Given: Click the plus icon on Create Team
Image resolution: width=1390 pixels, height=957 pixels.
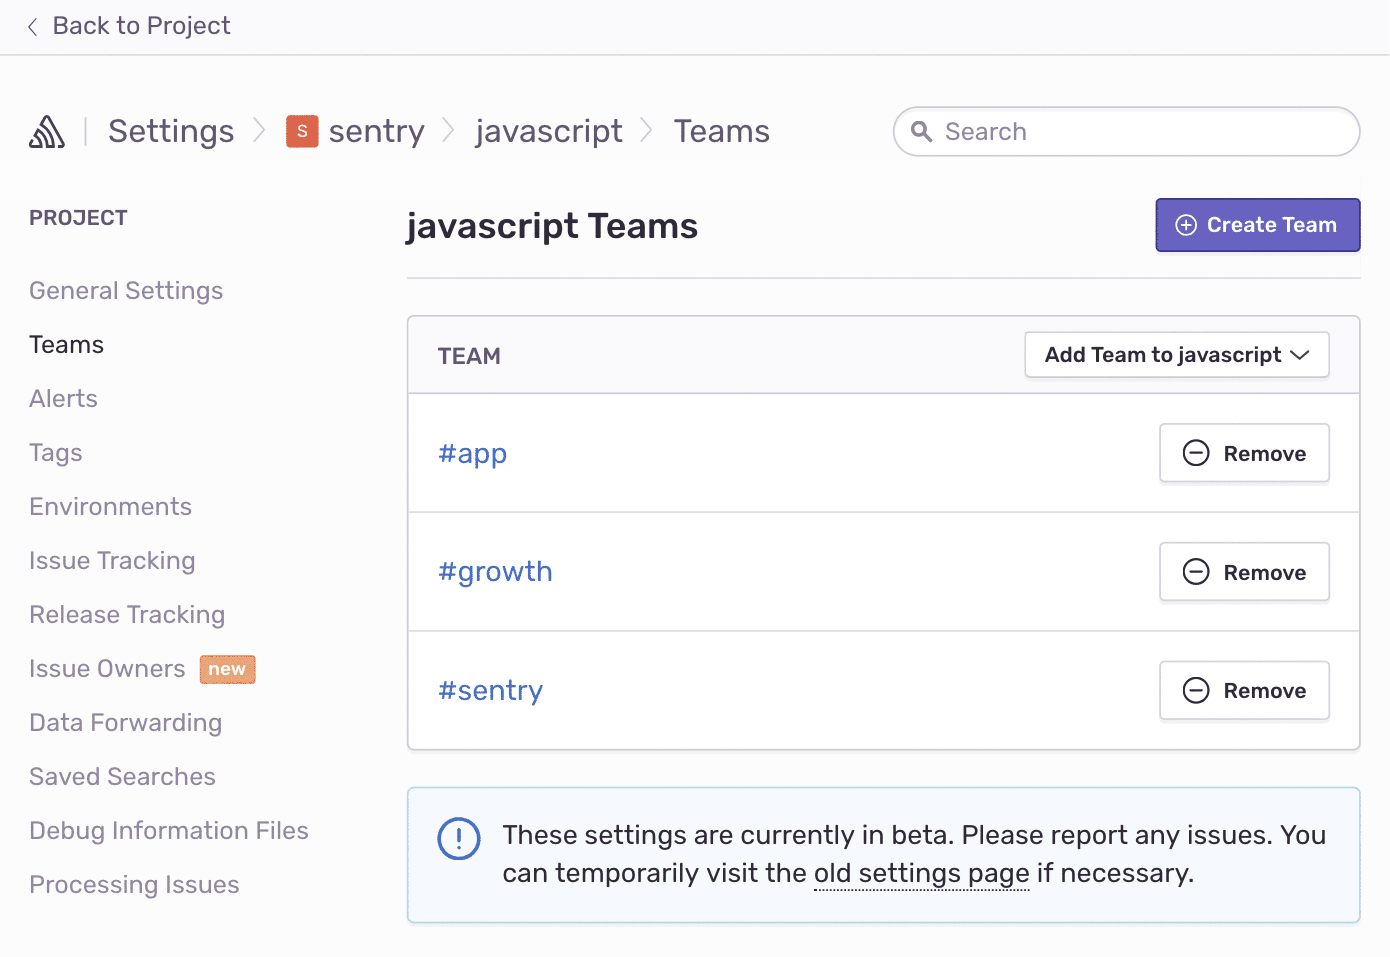Looking at the screenshot, I should [1186, 225].
